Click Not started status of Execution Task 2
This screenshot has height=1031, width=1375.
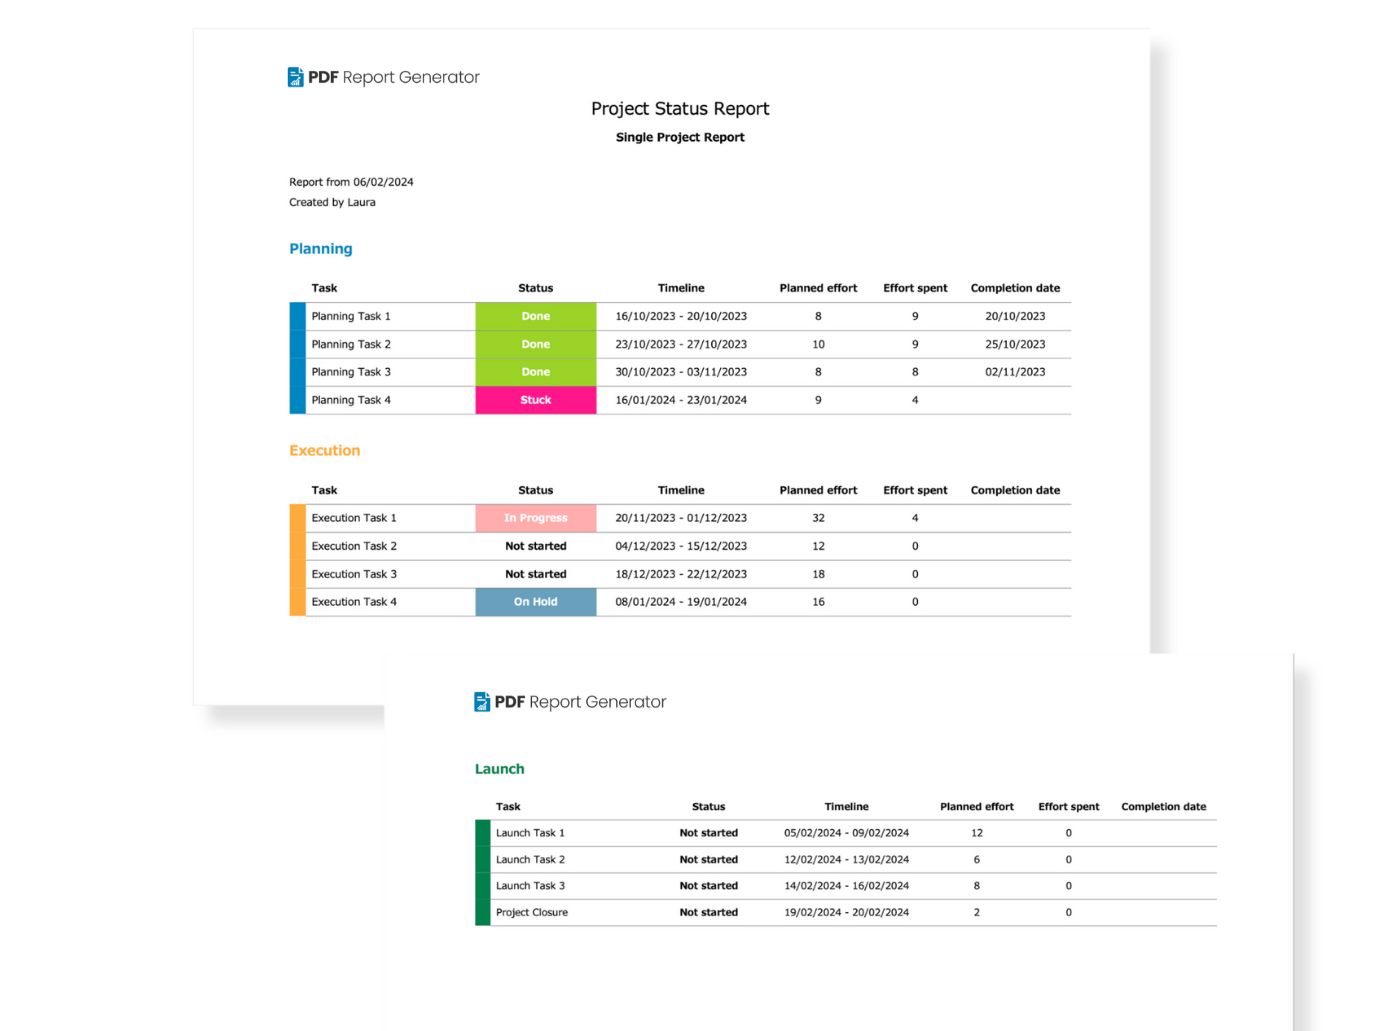point(536,546)
